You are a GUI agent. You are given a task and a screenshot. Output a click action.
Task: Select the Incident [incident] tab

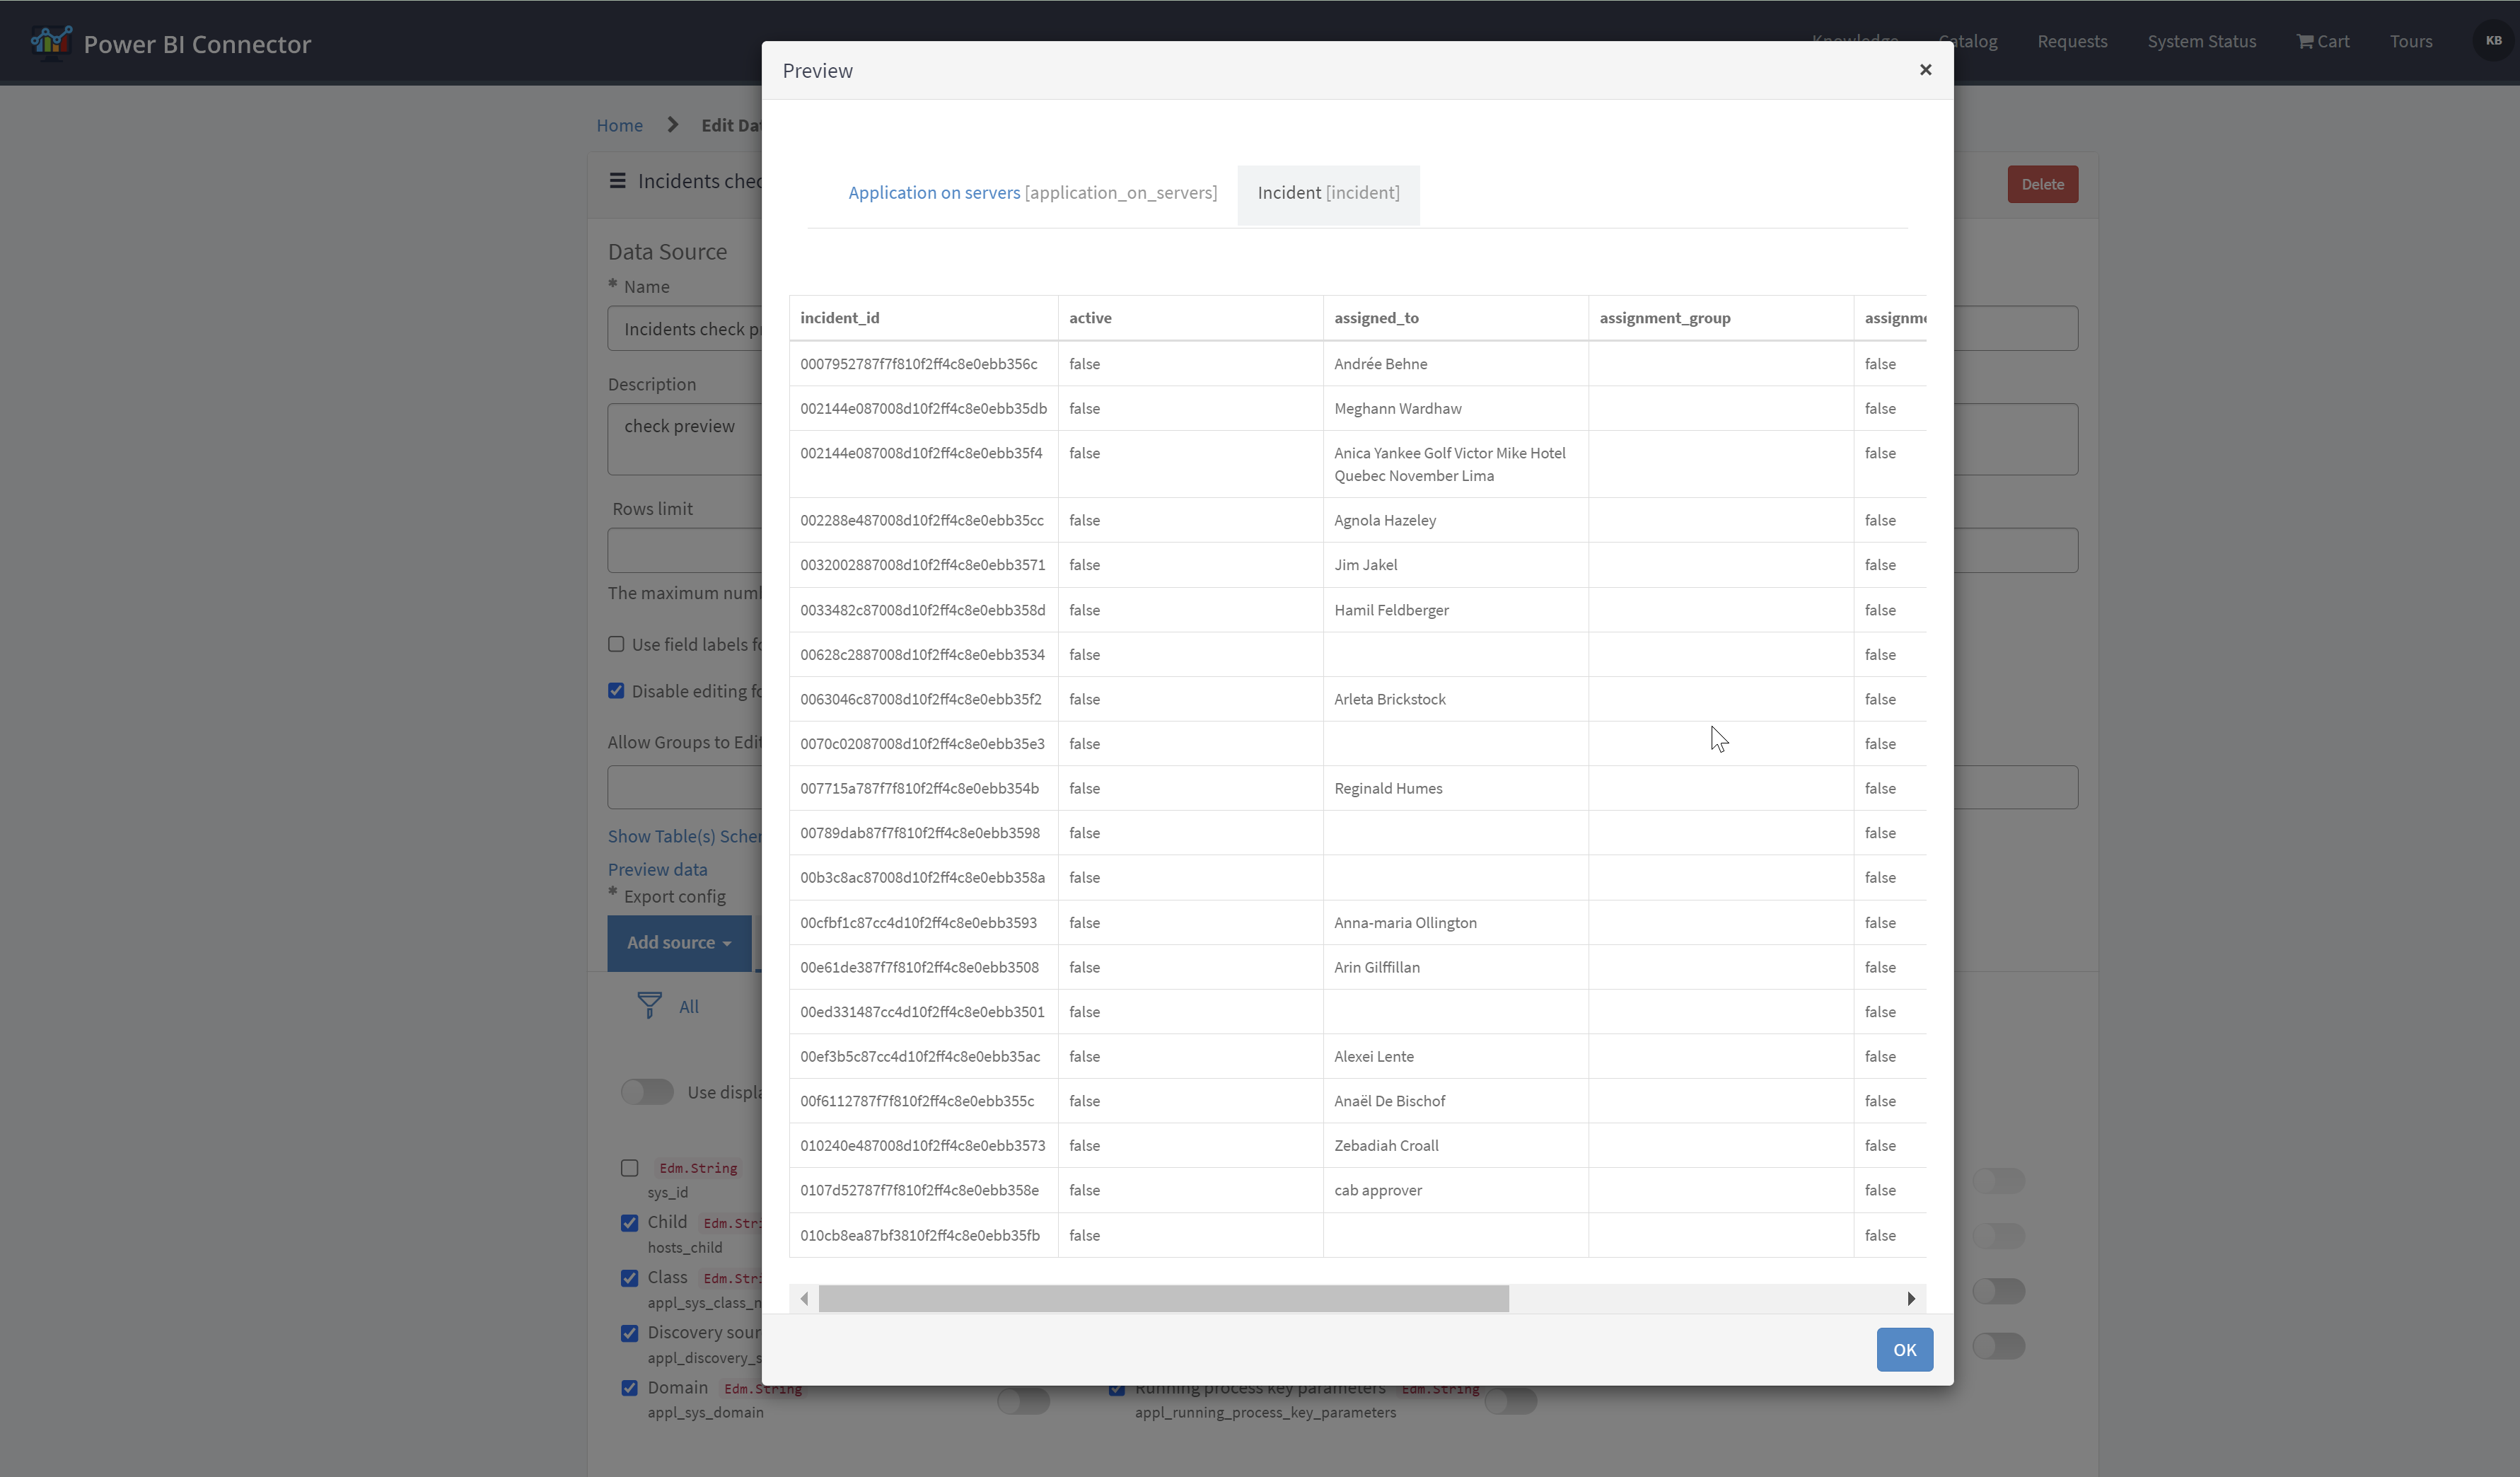click(1328, 193)
